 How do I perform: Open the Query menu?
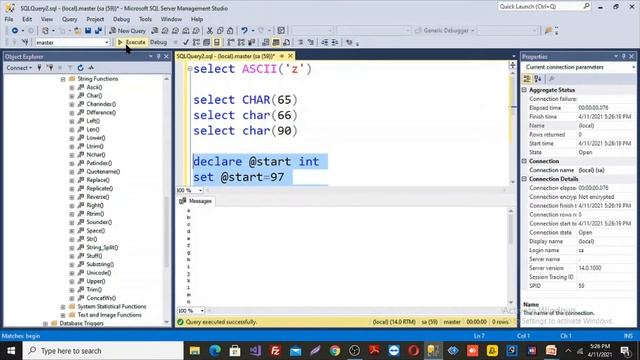[69, 19]
